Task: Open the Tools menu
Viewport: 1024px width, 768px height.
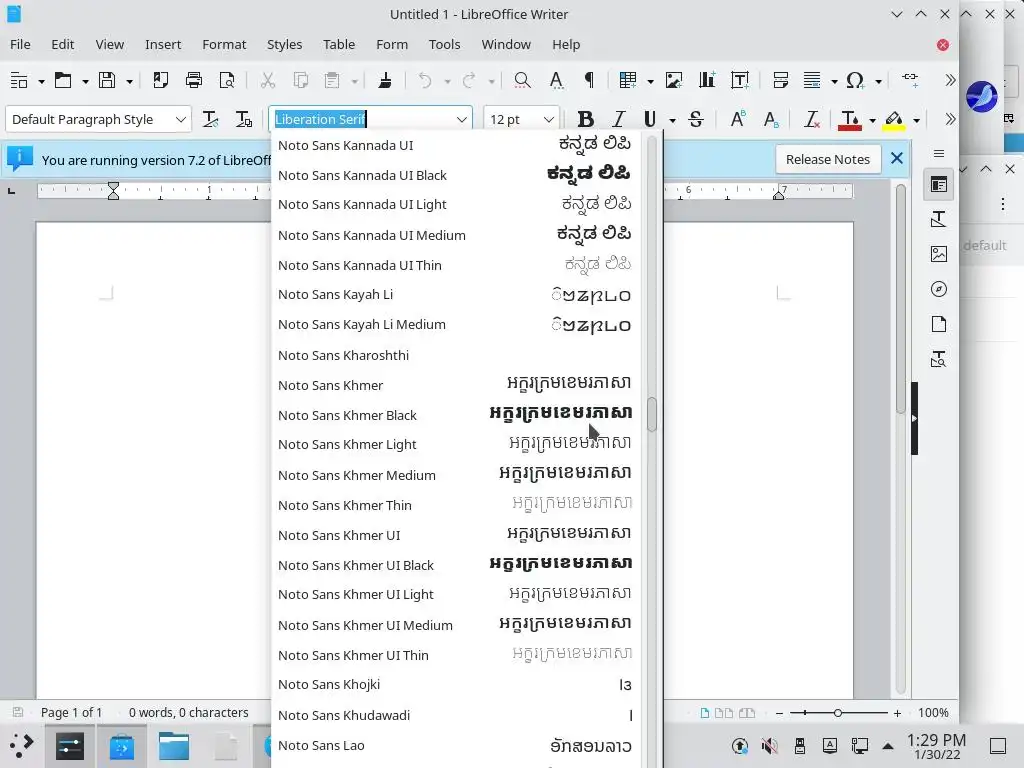Action: (x=444, y=44)
